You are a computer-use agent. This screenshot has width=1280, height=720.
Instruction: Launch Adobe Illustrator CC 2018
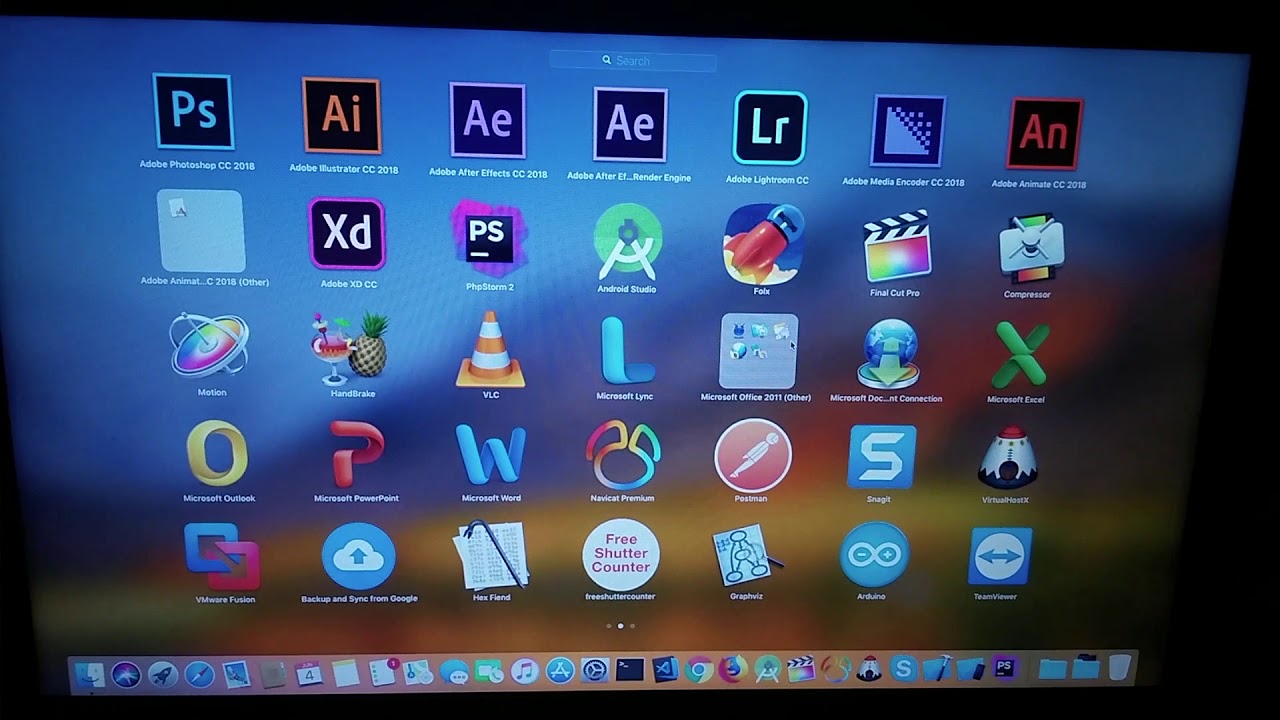[x=342, y=115]
